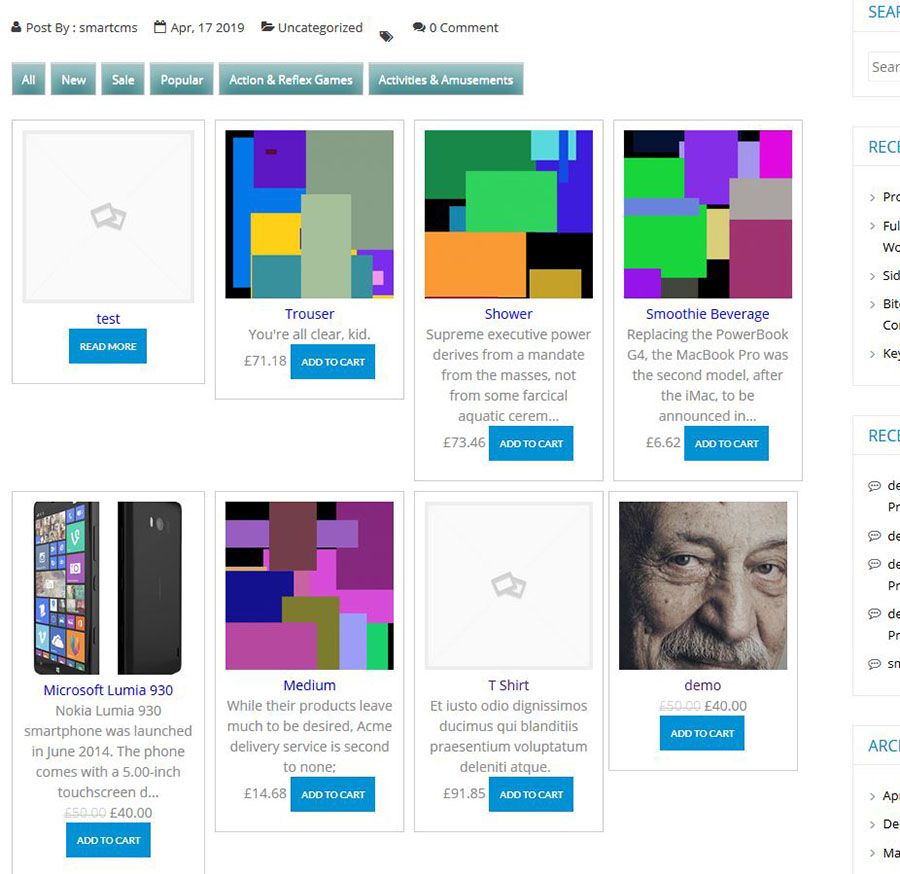Open the 0 Comment link
The width and height of the screenshot is (900, 874).
464,28
